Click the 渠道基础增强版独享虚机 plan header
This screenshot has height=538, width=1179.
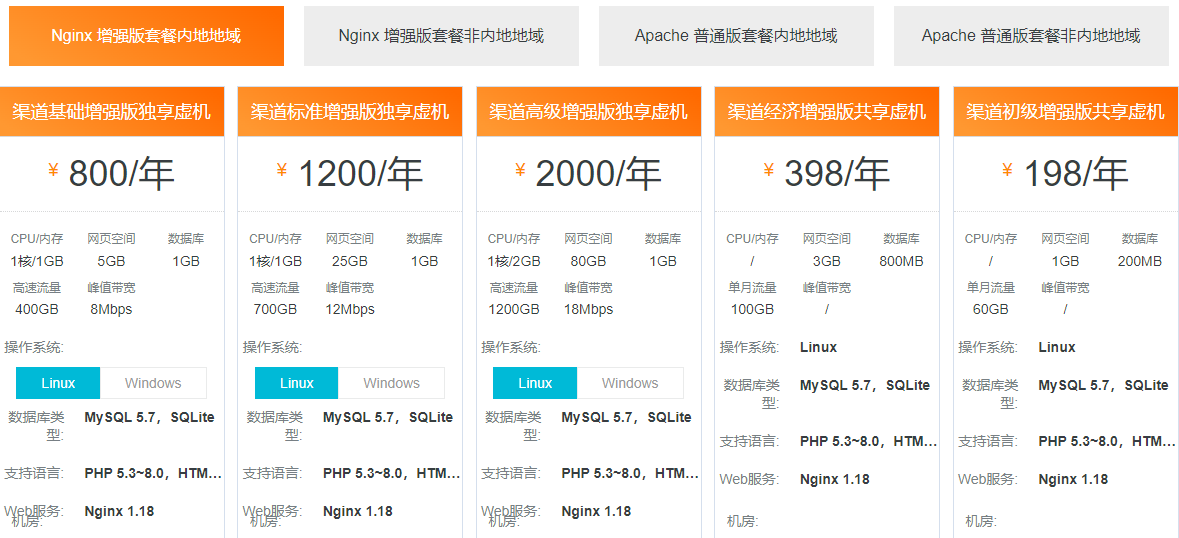tap(112, 111)
